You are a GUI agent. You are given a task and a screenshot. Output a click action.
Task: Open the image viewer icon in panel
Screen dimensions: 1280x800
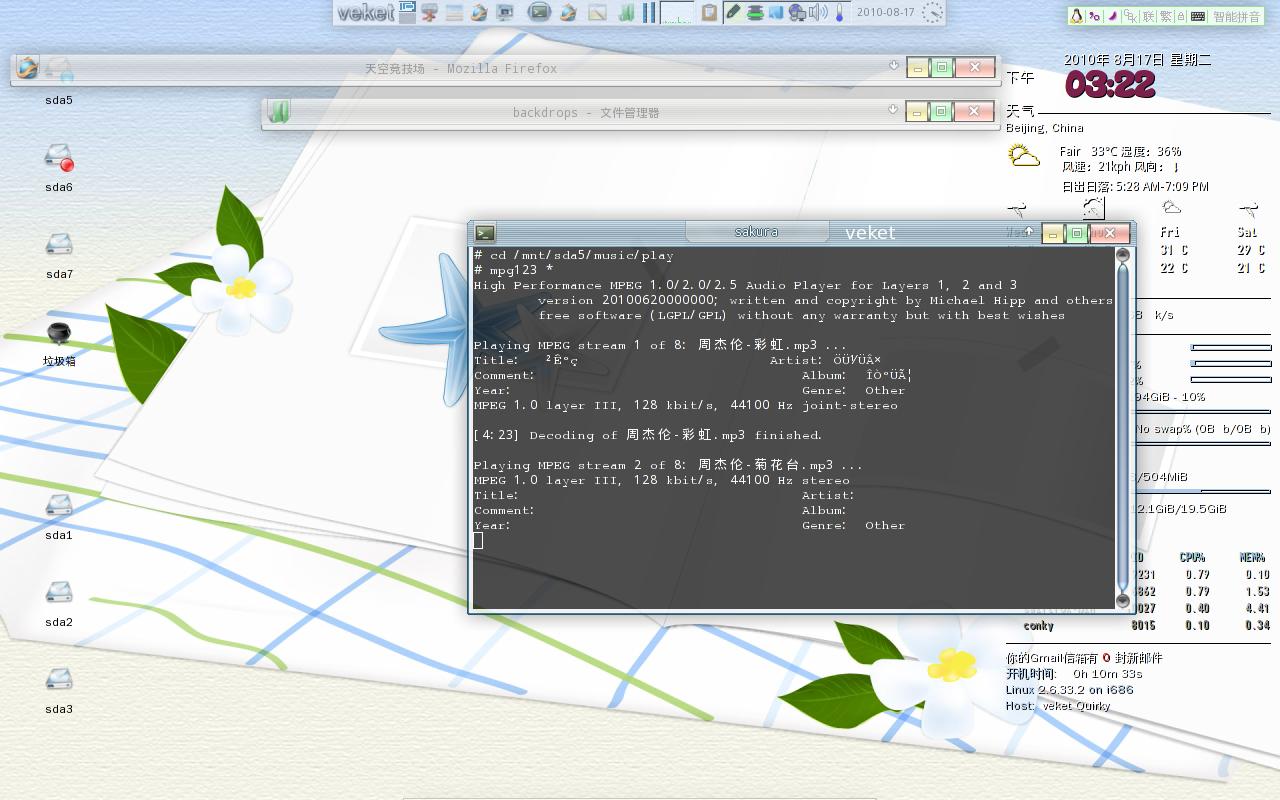pos(597,12)
